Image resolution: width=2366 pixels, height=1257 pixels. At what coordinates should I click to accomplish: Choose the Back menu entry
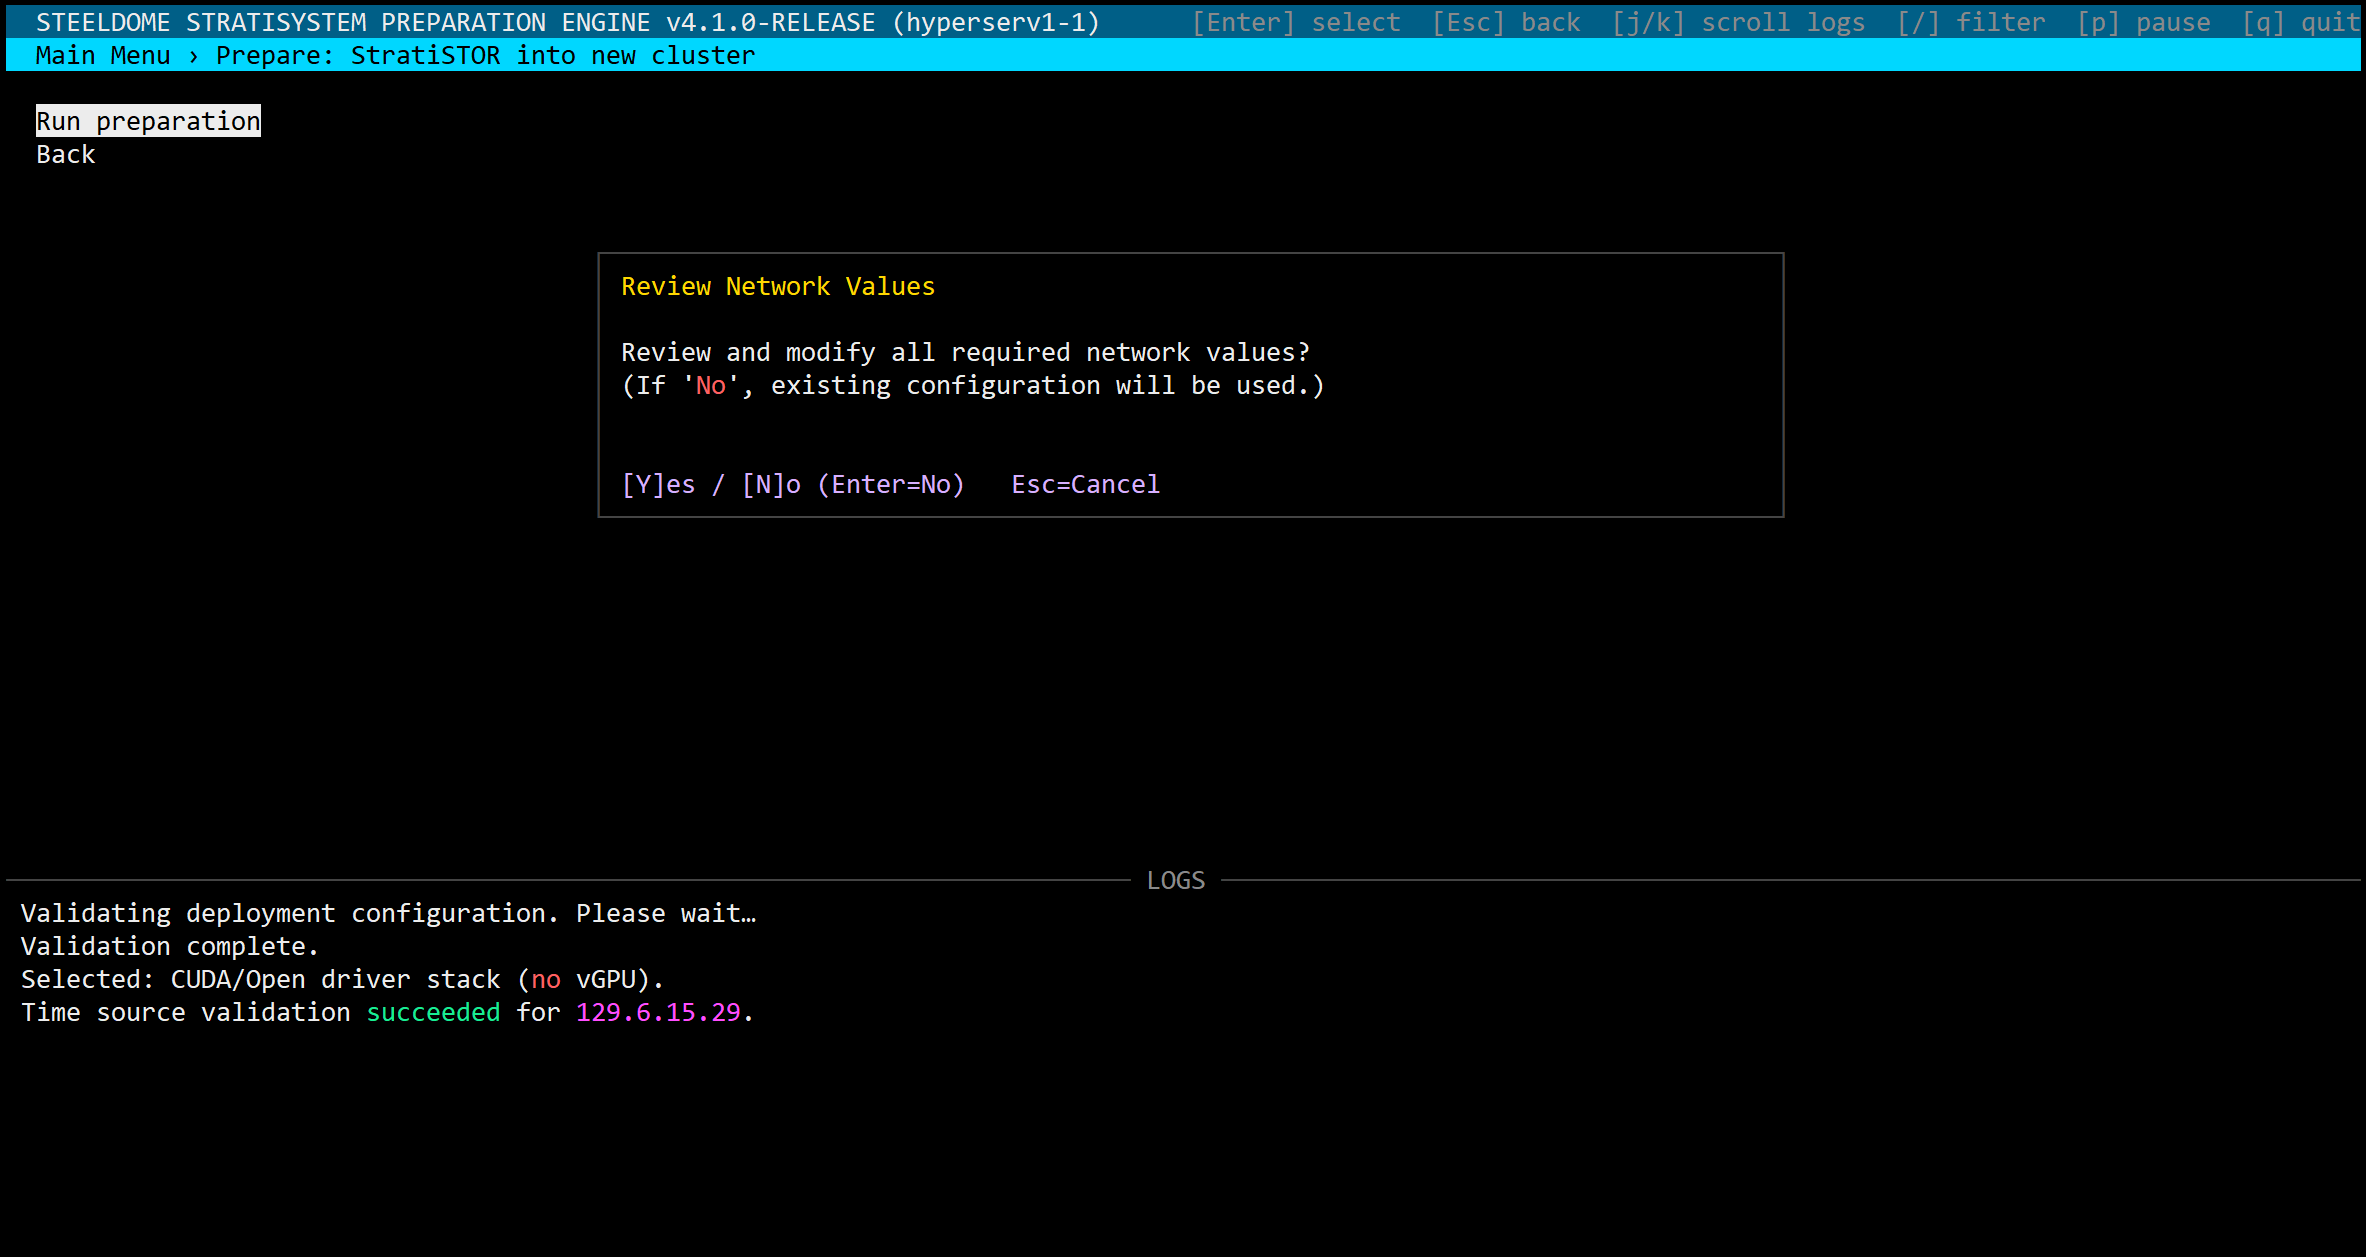66,155
